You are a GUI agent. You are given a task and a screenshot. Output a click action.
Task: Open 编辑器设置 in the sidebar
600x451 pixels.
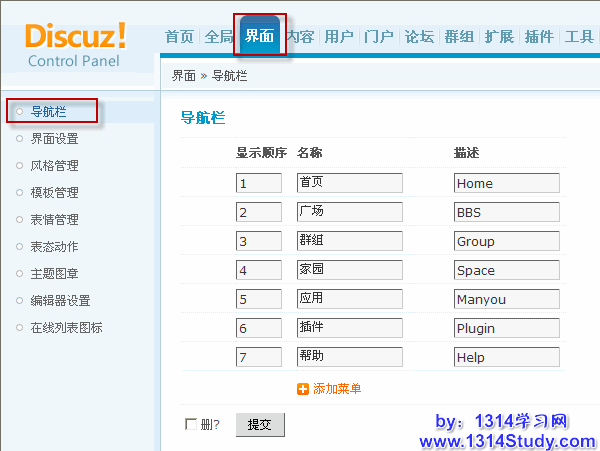[x=60, y=301]
